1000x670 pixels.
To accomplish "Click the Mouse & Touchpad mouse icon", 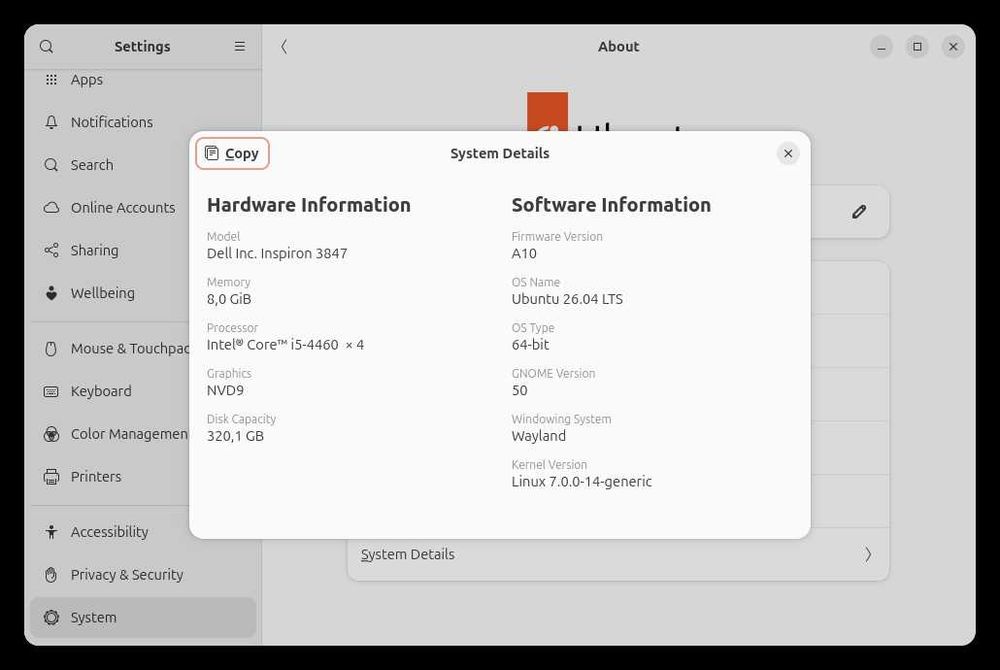I will pos(52,349).
